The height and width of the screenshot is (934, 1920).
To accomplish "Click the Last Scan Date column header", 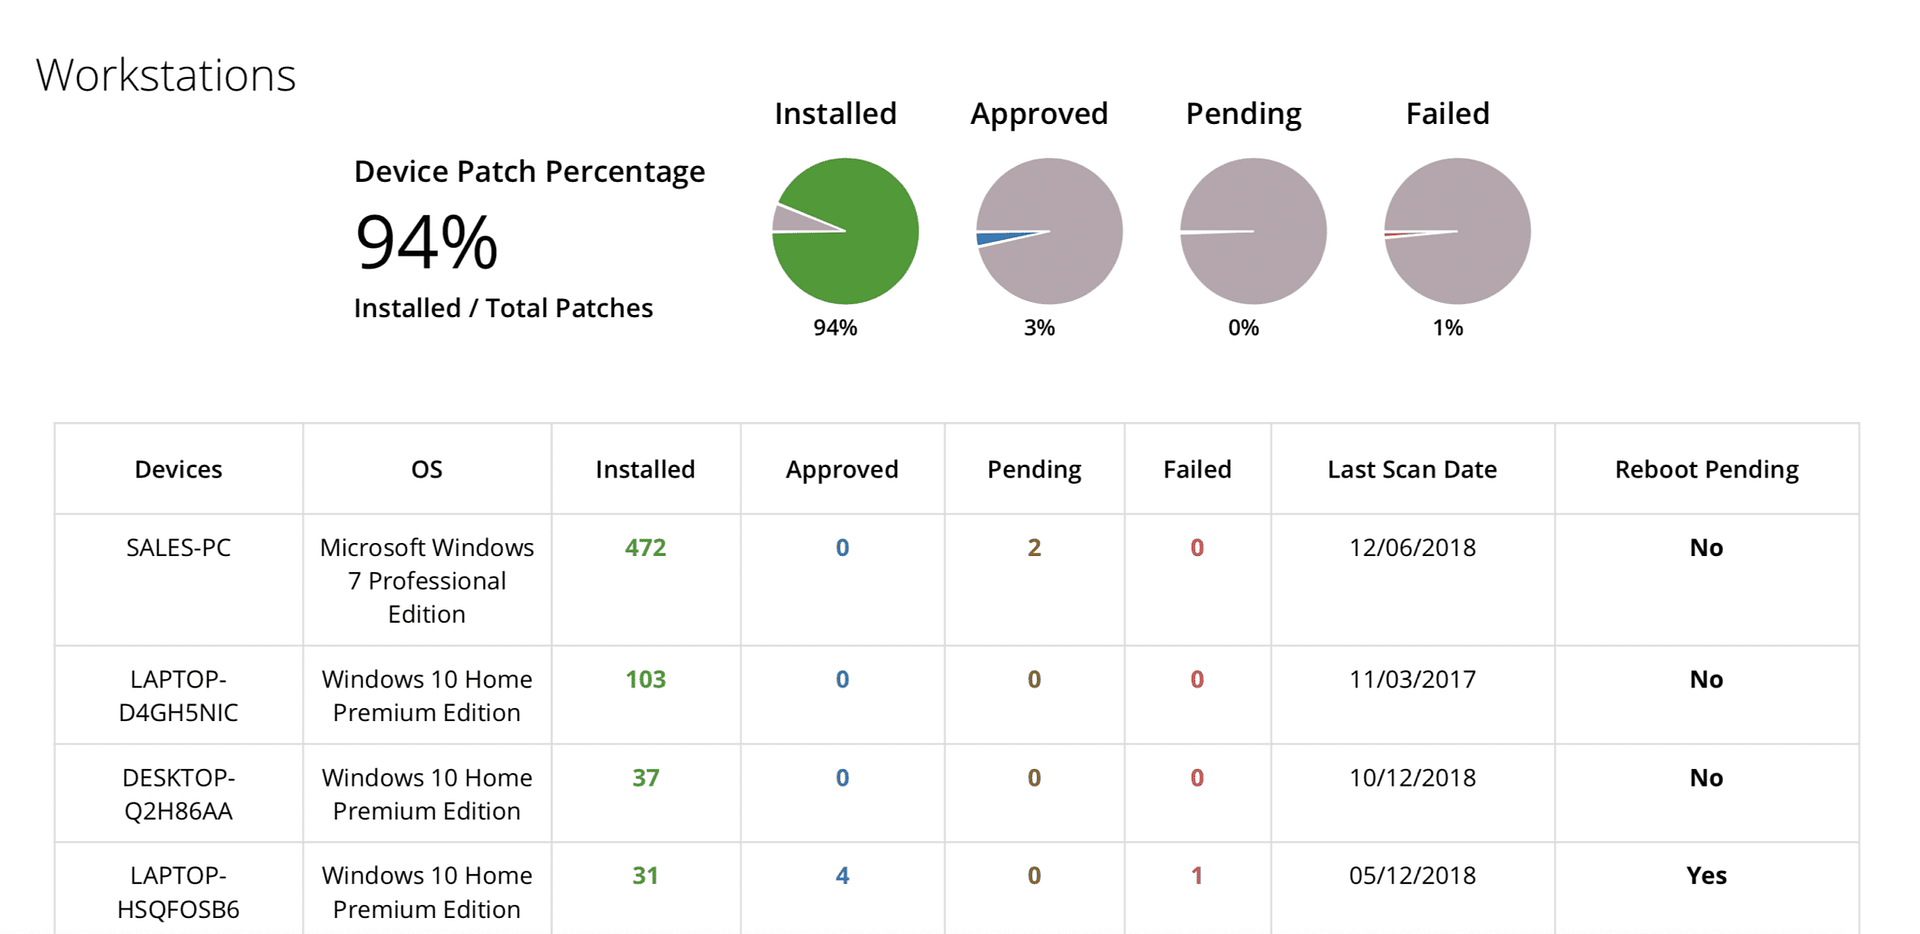I will [1412, 469].
